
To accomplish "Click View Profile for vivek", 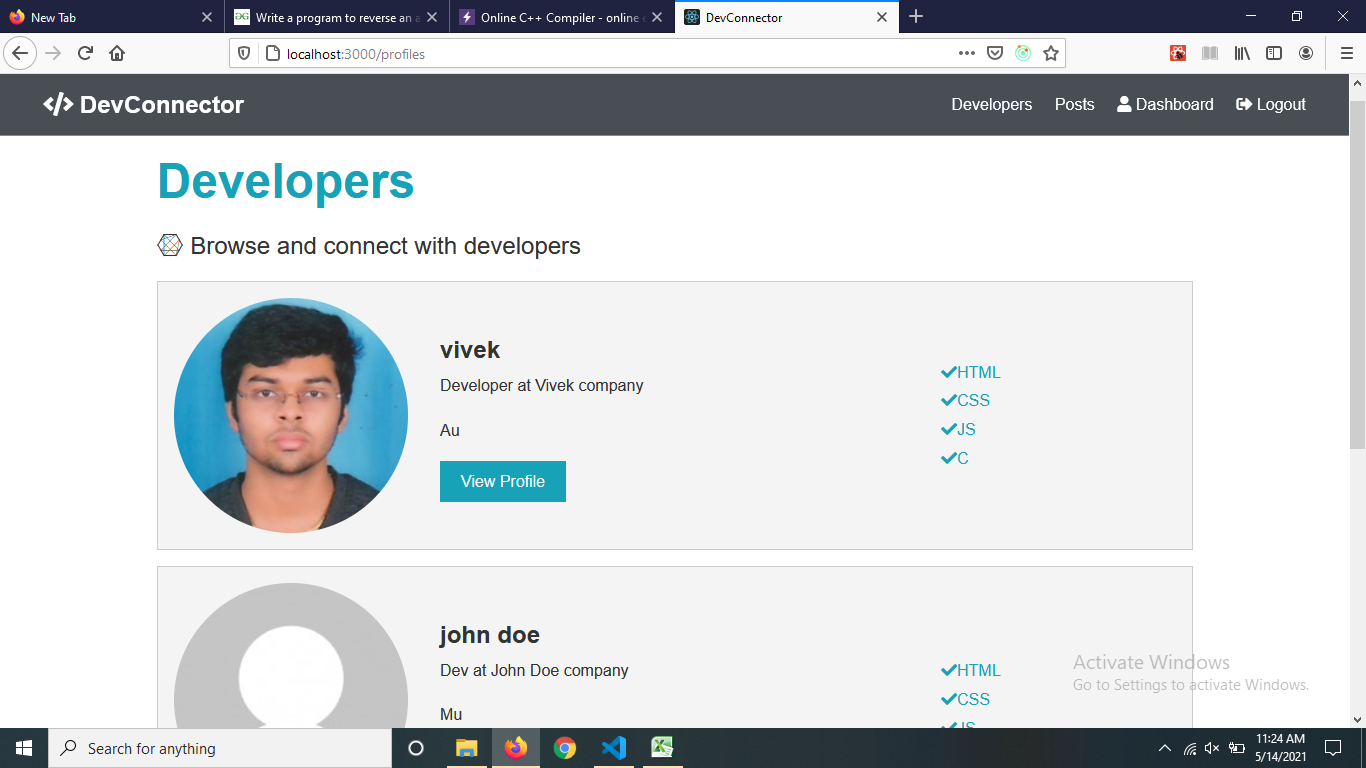I will coord(503,481).
